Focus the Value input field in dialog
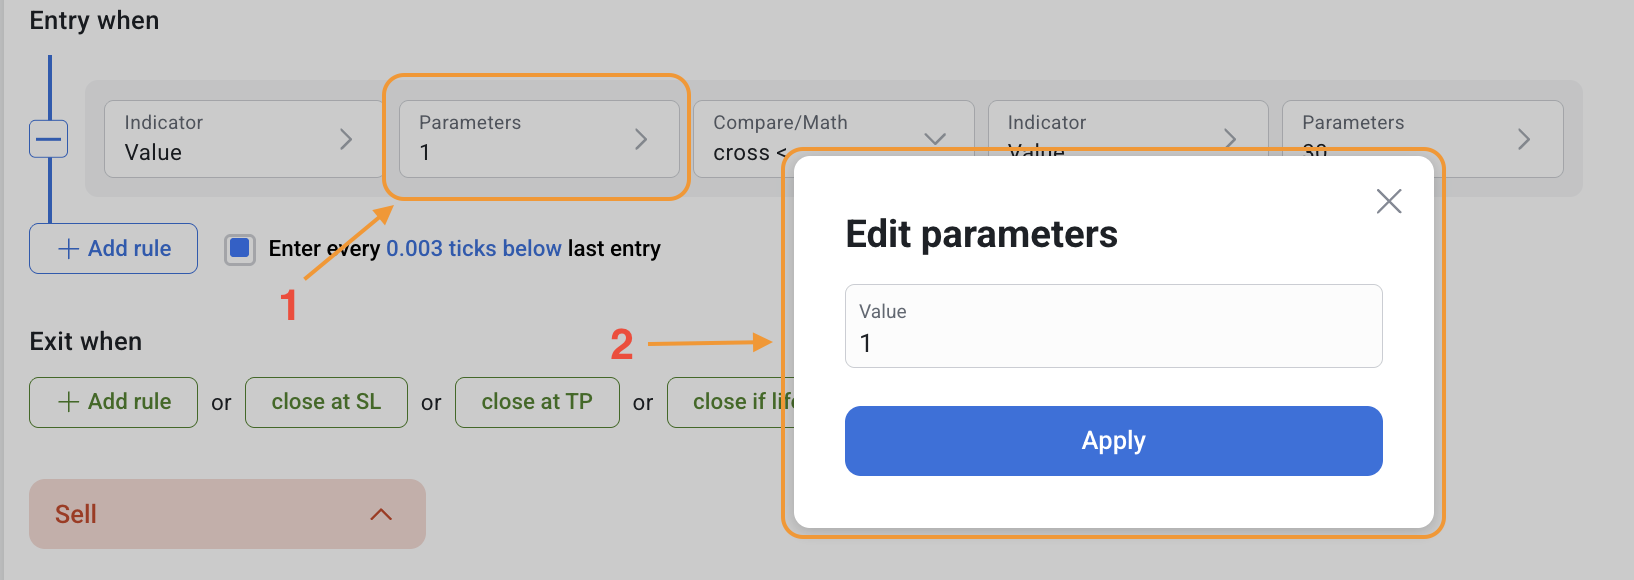 point(1113,326)
